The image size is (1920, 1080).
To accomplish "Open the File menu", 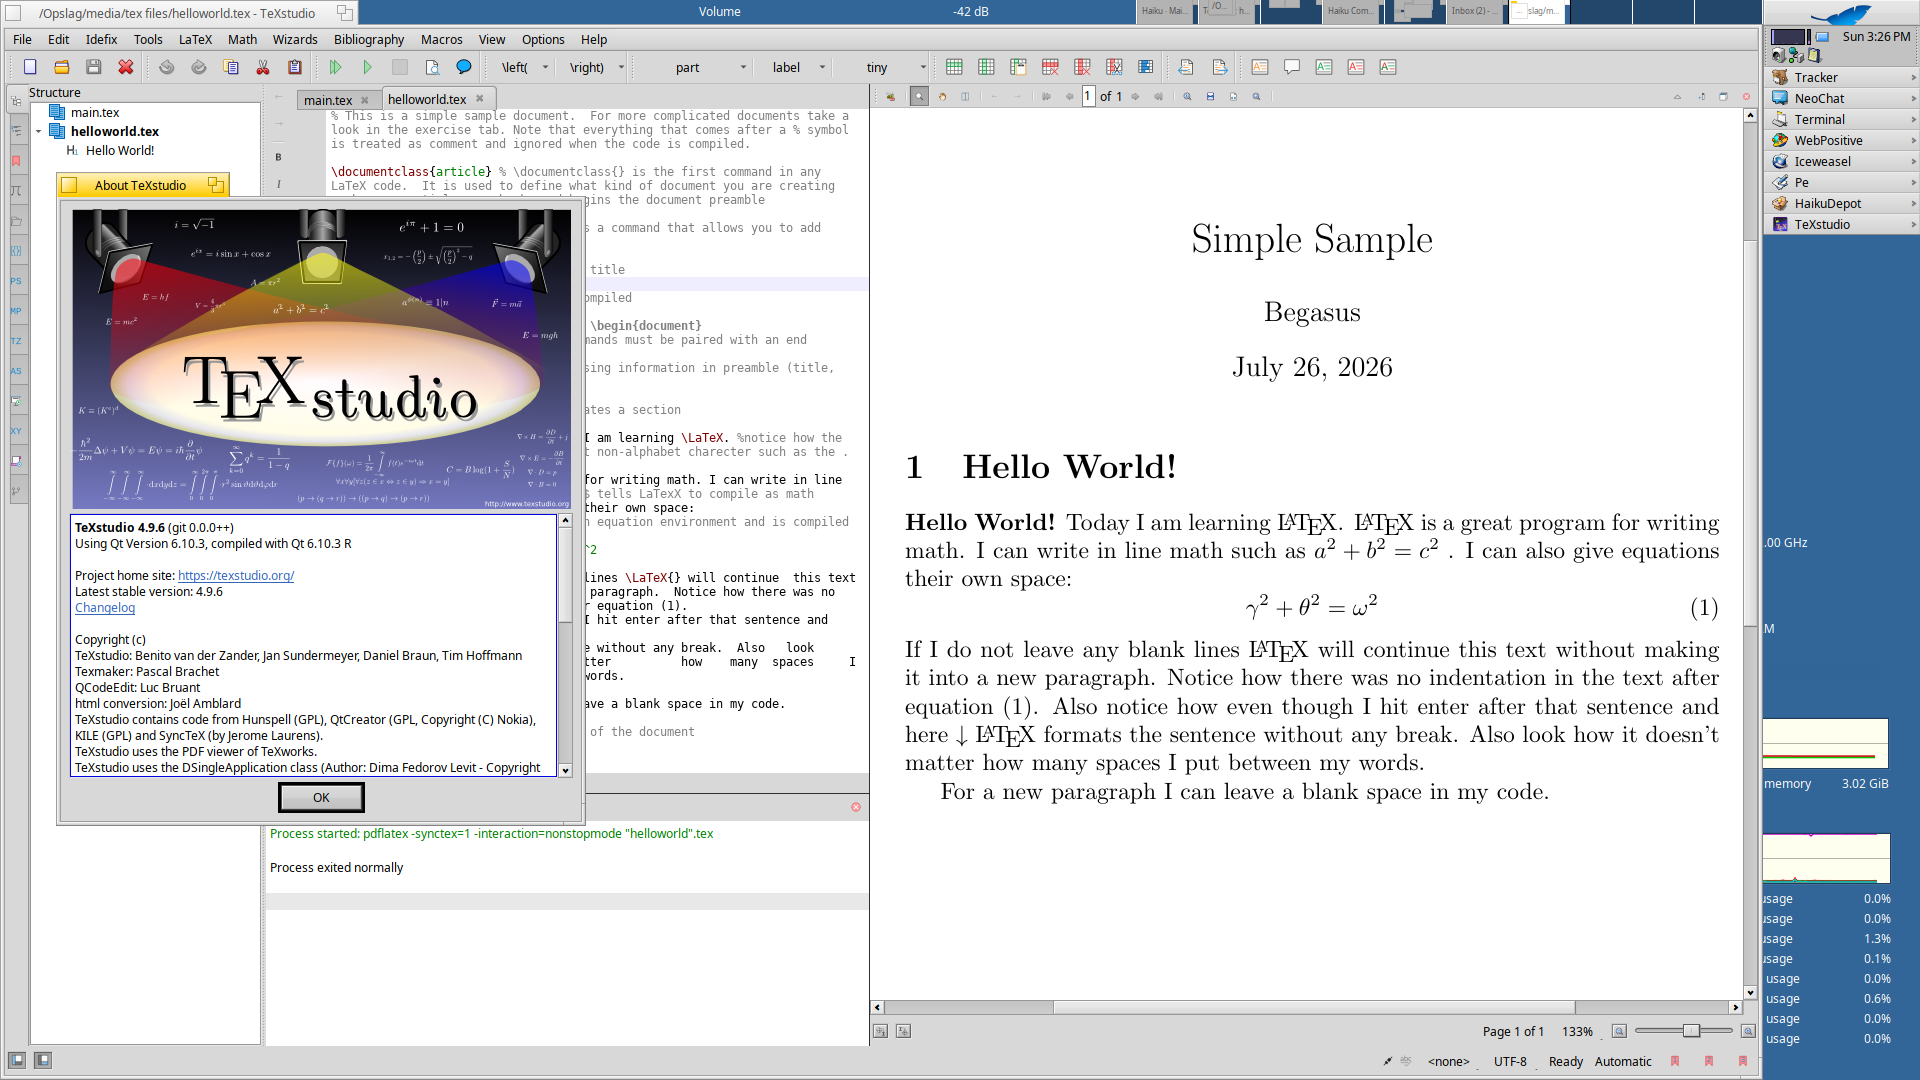I will (22, 40).
